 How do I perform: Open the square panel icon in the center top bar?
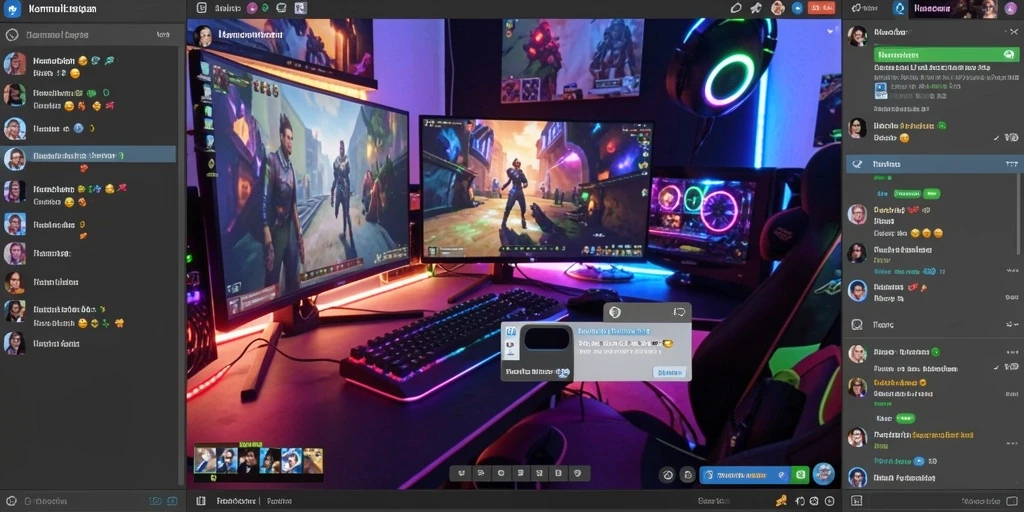click(x=202, y=8)
